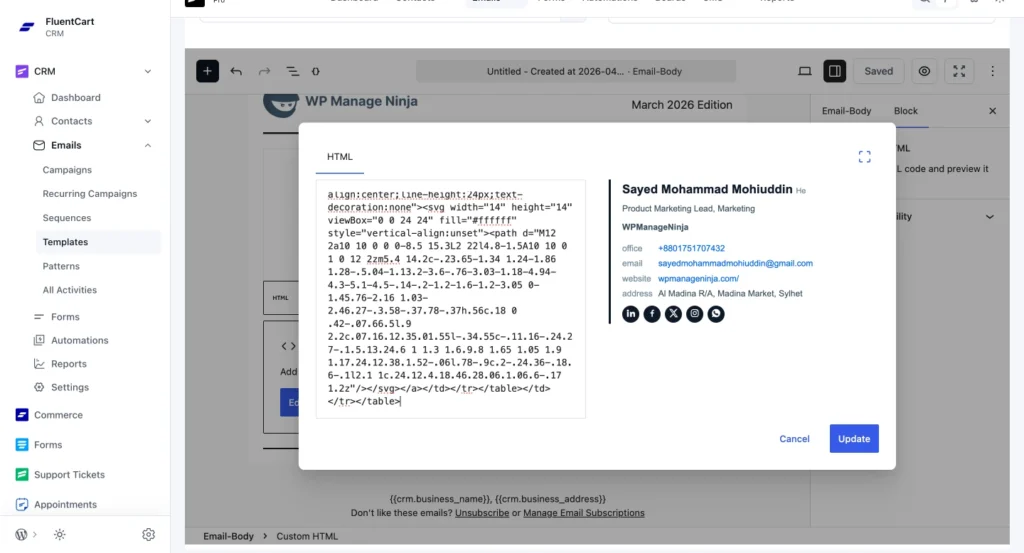
Task: Click the office phone number link
Action: pos(691,248)
